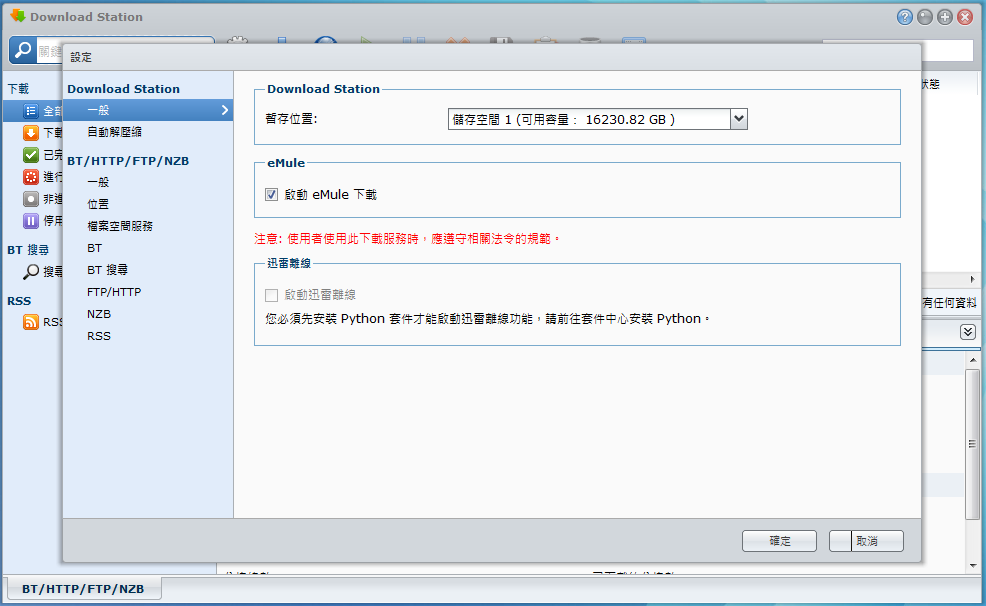Click the main window 下載 heading
Image resolution: width=986 pixels, height=606 pixels.
tap(18, 89)
